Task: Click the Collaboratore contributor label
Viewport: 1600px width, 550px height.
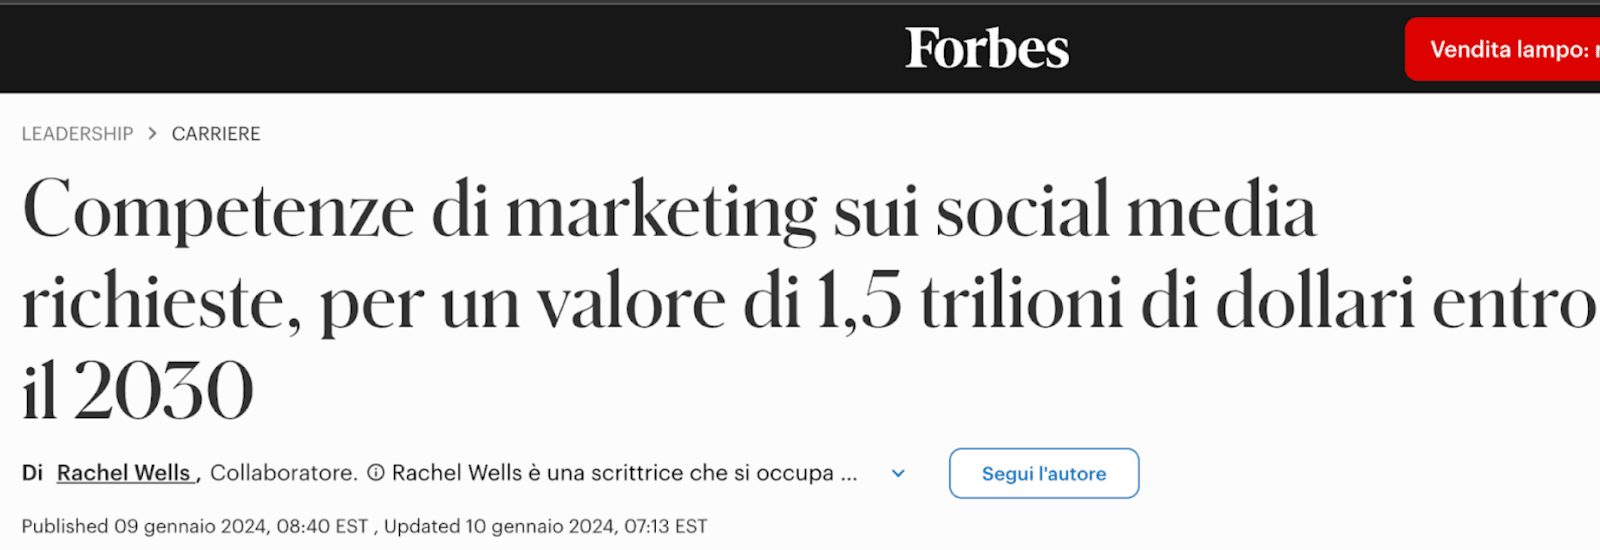Action: [283, 473]
